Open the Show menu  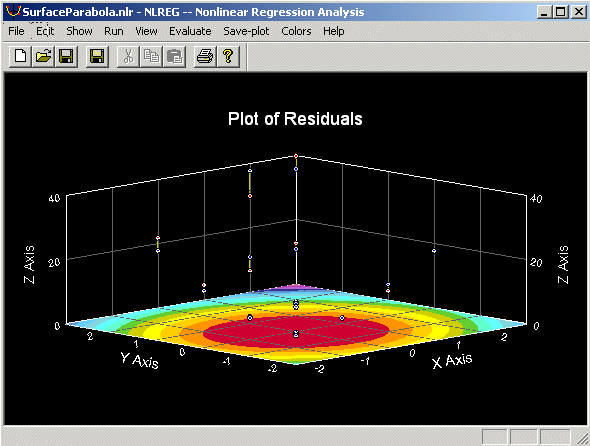pos(79,31)
